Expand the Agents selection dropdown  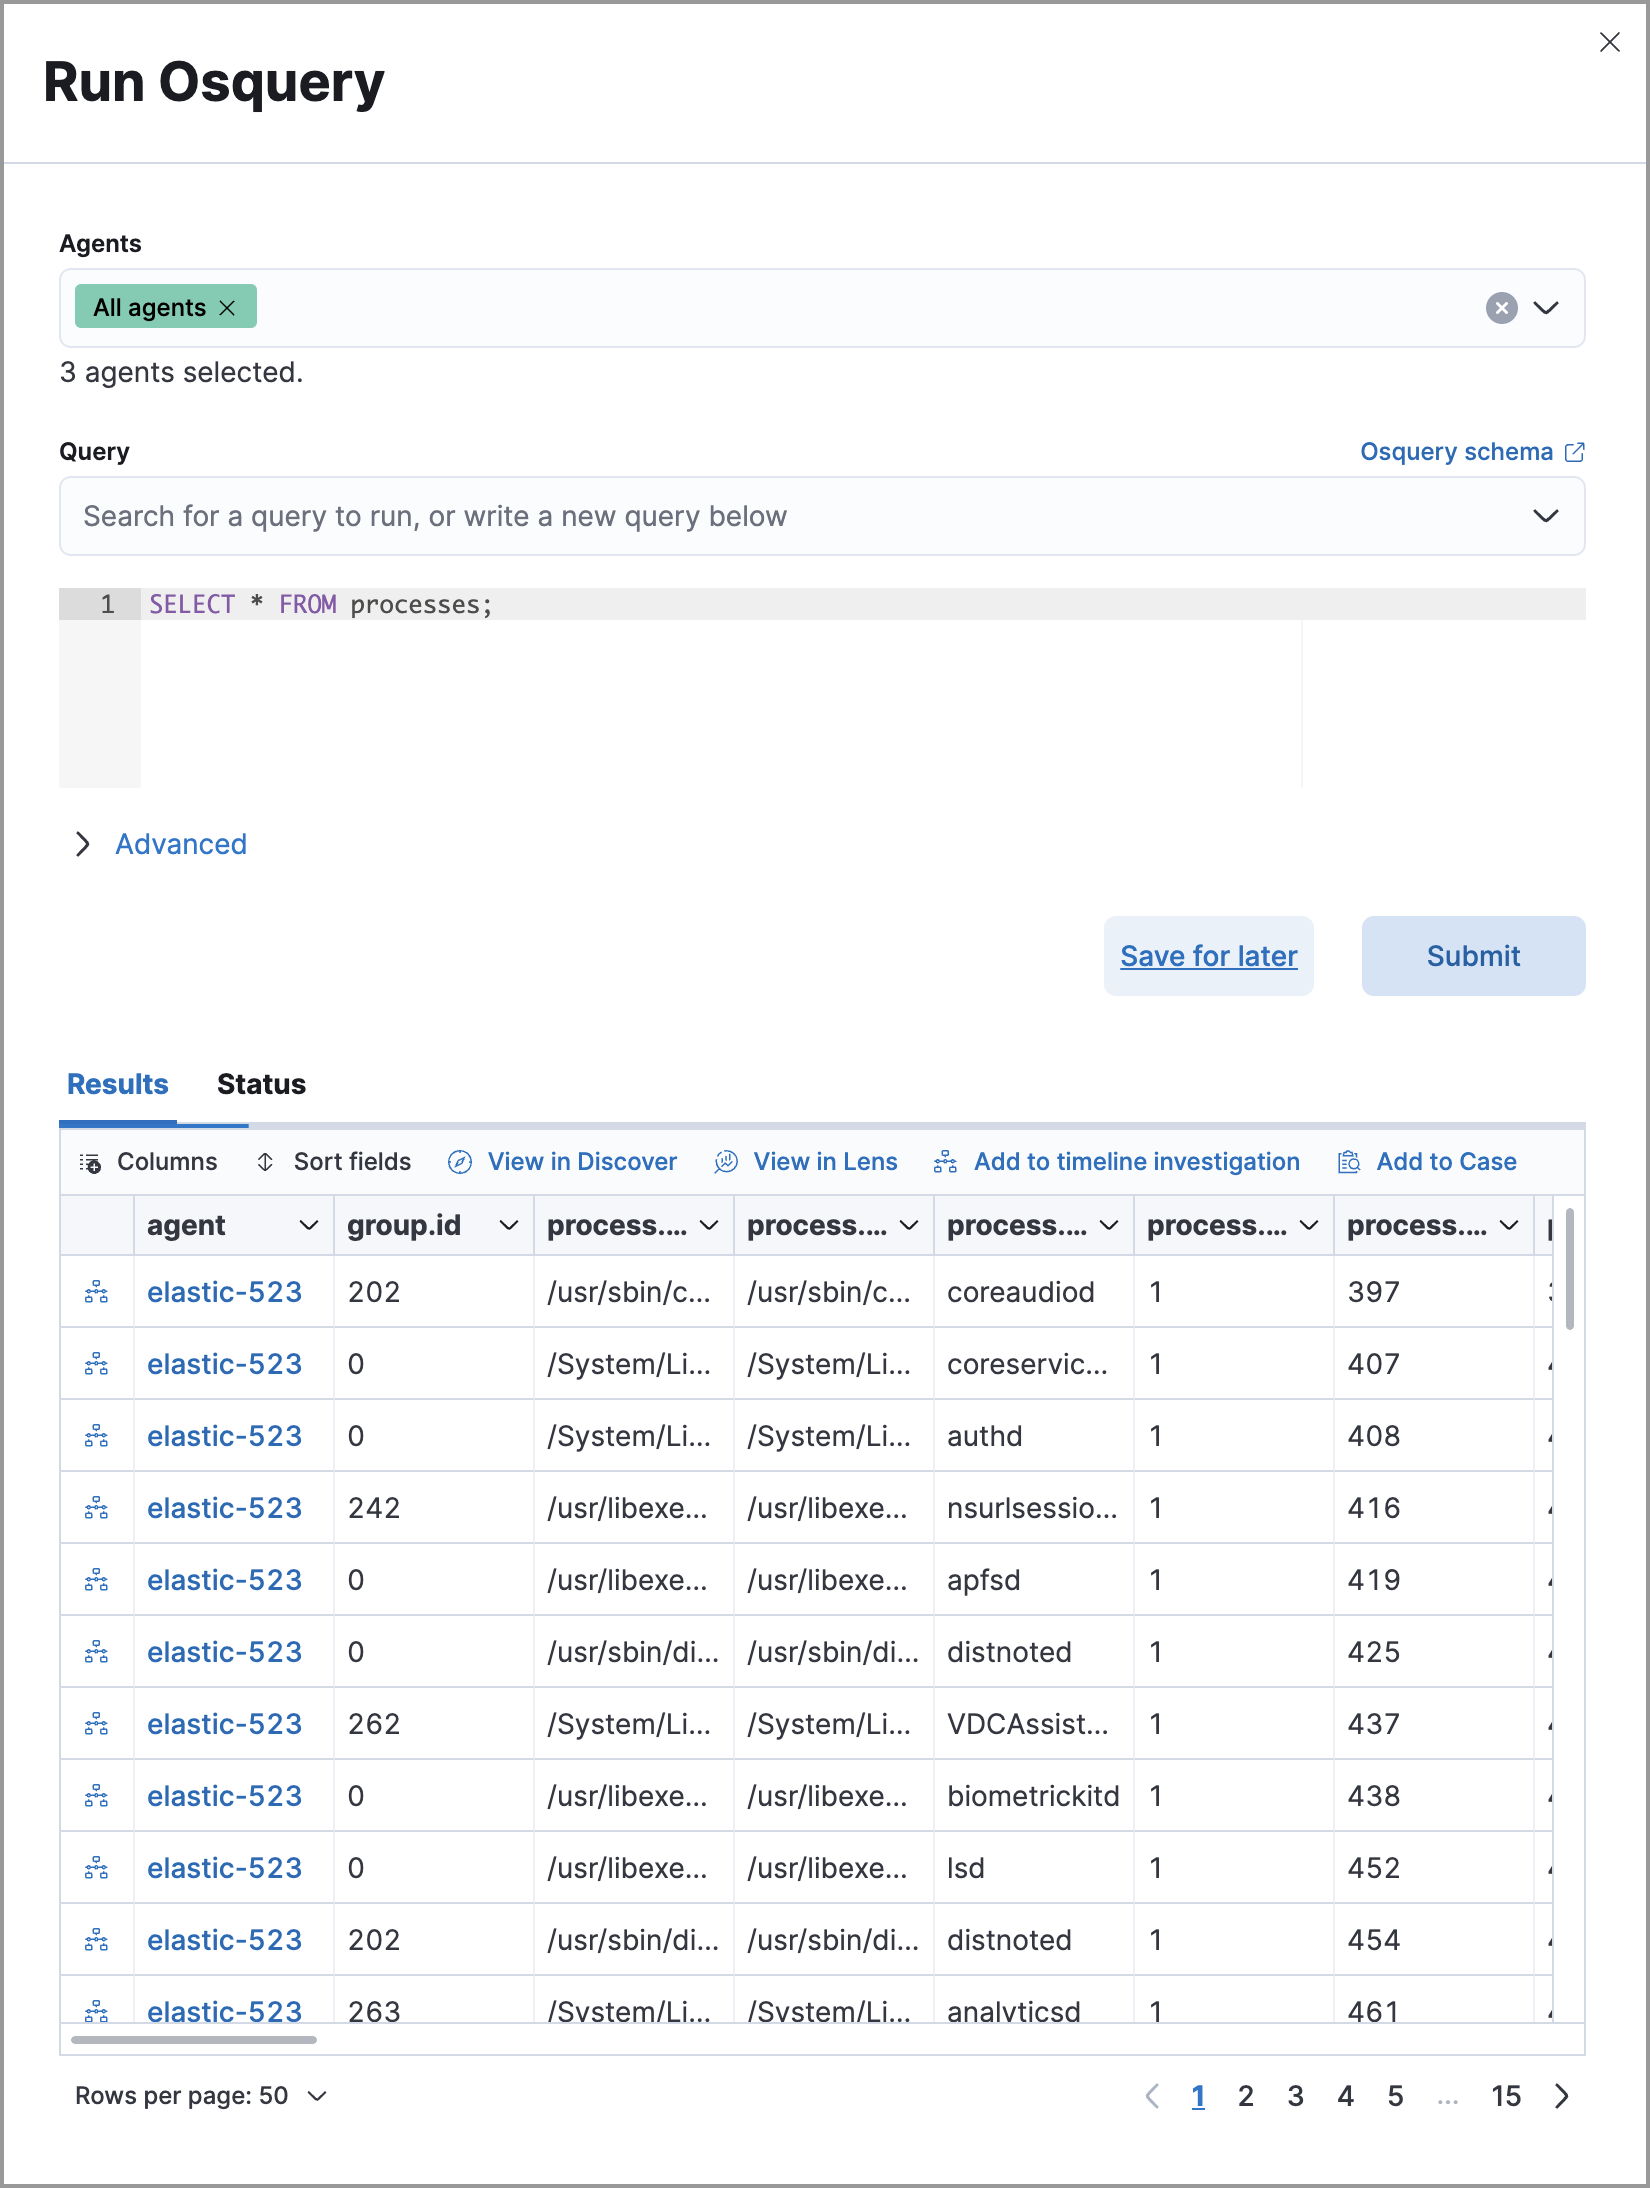[1545, 308]
